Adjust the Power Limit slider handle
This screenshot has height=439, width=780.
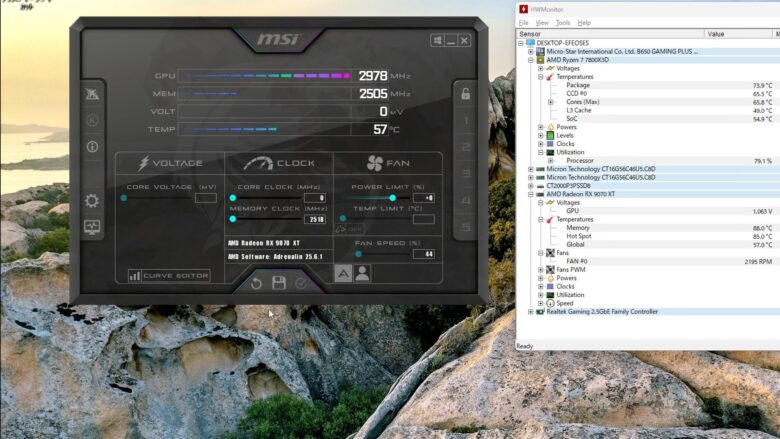coord(392,198)
